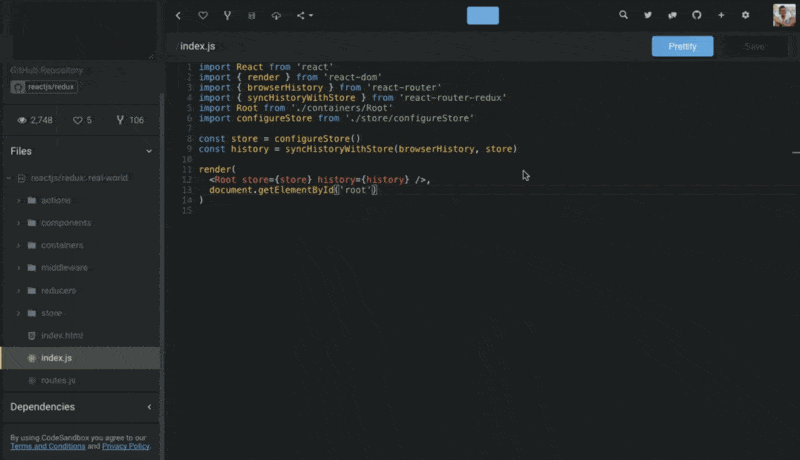Expand the components folder
The width and height of the screenshot is (800, 460).
pos(19,223)
